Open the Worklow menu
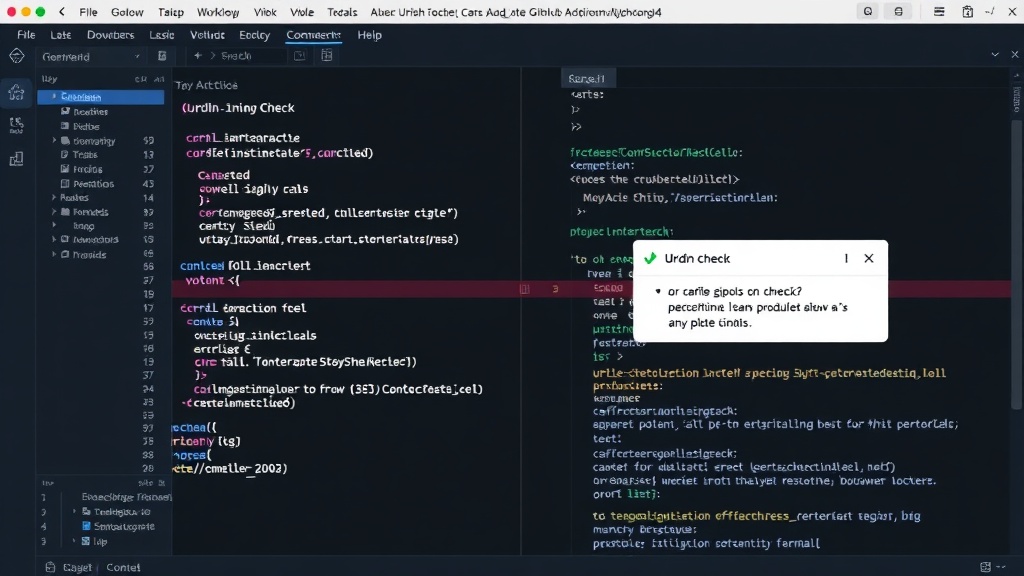Image resolution: width=1024 pixels, height=576 pixels. click(x=217, y=12)
